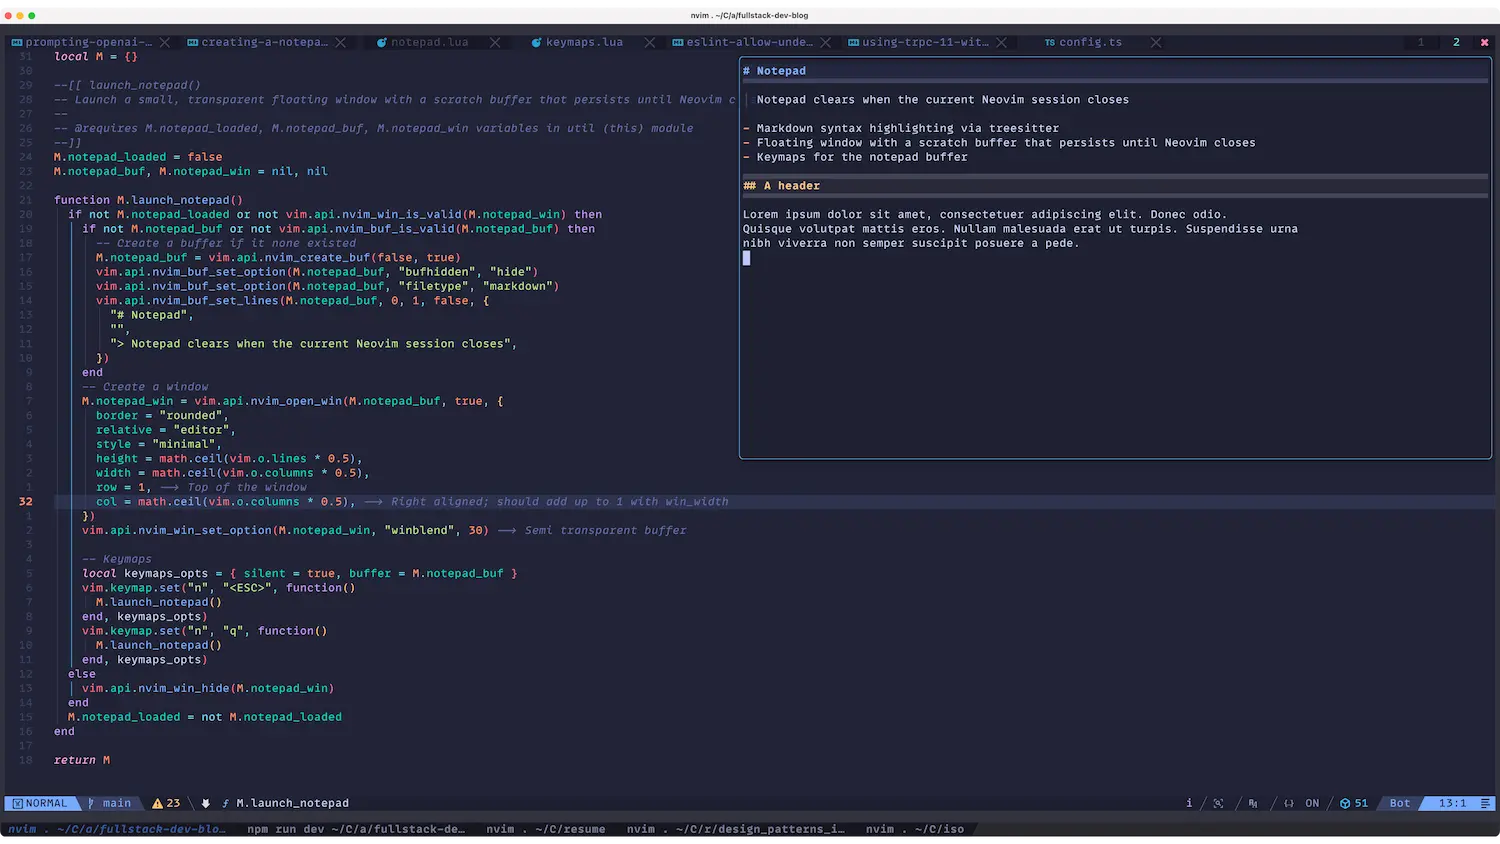The height and width of the screenshot is (844, 1500).
Task: Close the notepad.lua buffer tab
Action: tap(495, 43)
